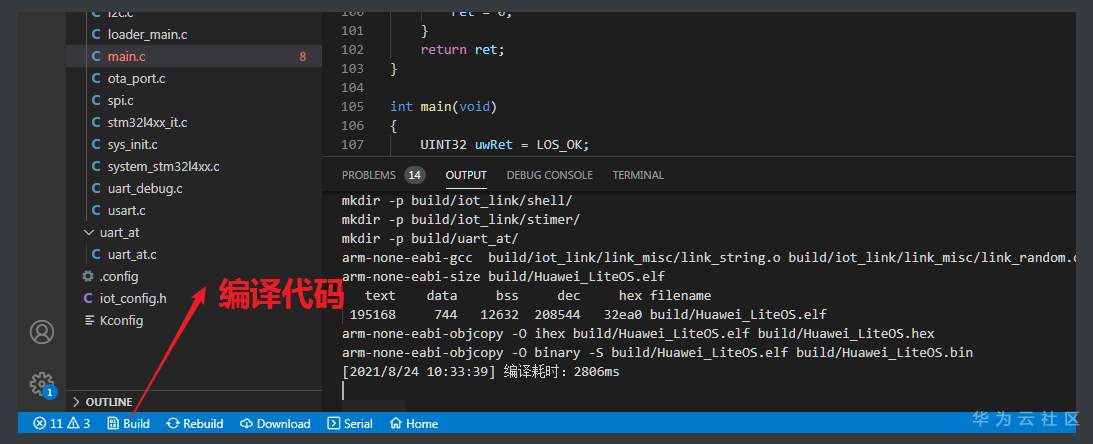Click the C icon beside main.c

96,56
